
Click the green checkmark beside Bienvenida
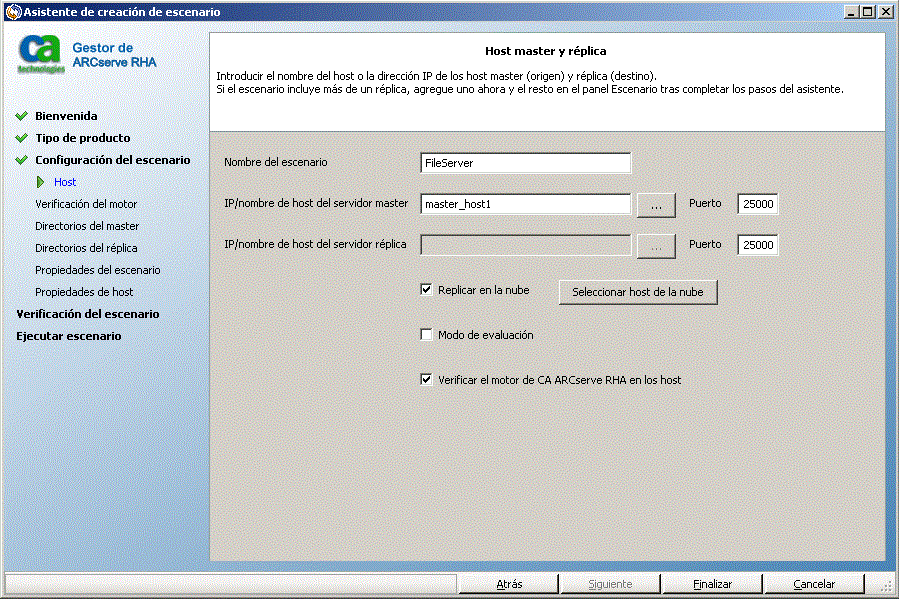pos(23,115)
